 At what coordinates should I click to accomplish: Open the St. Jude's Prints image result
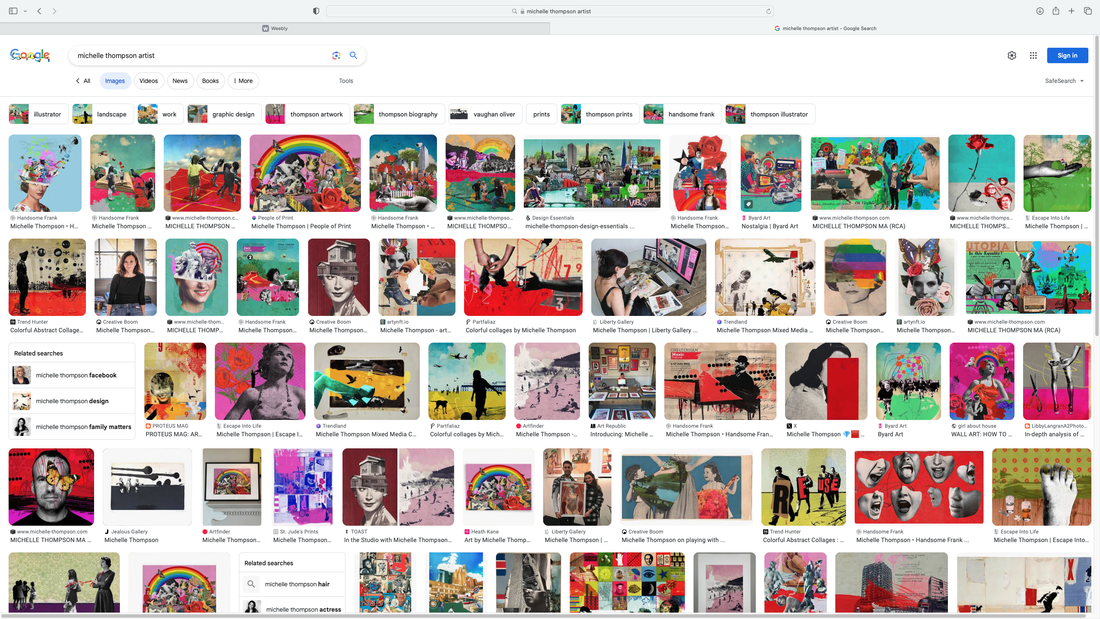(302, 487)
